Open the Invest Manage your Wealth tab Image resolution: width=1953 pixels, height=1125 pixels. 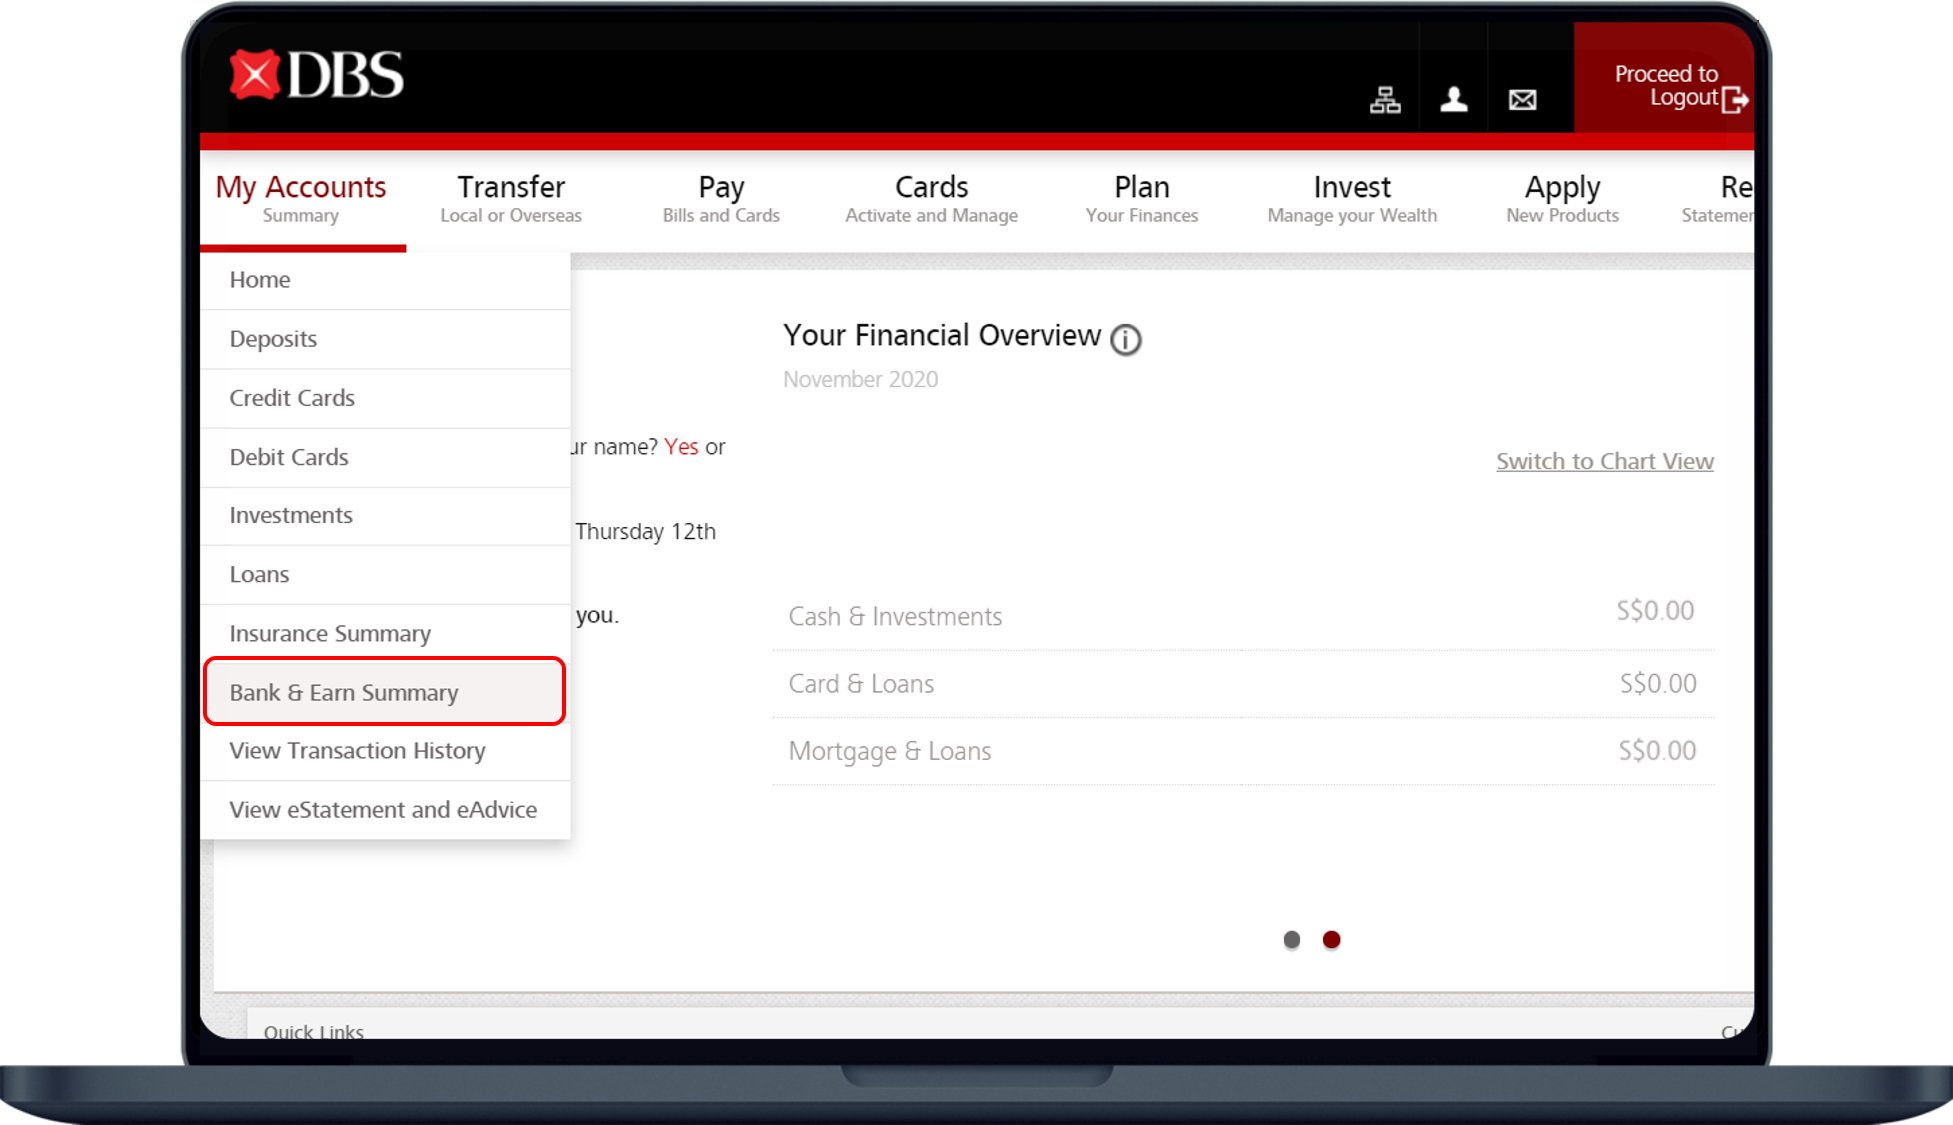coord(1351,198)
